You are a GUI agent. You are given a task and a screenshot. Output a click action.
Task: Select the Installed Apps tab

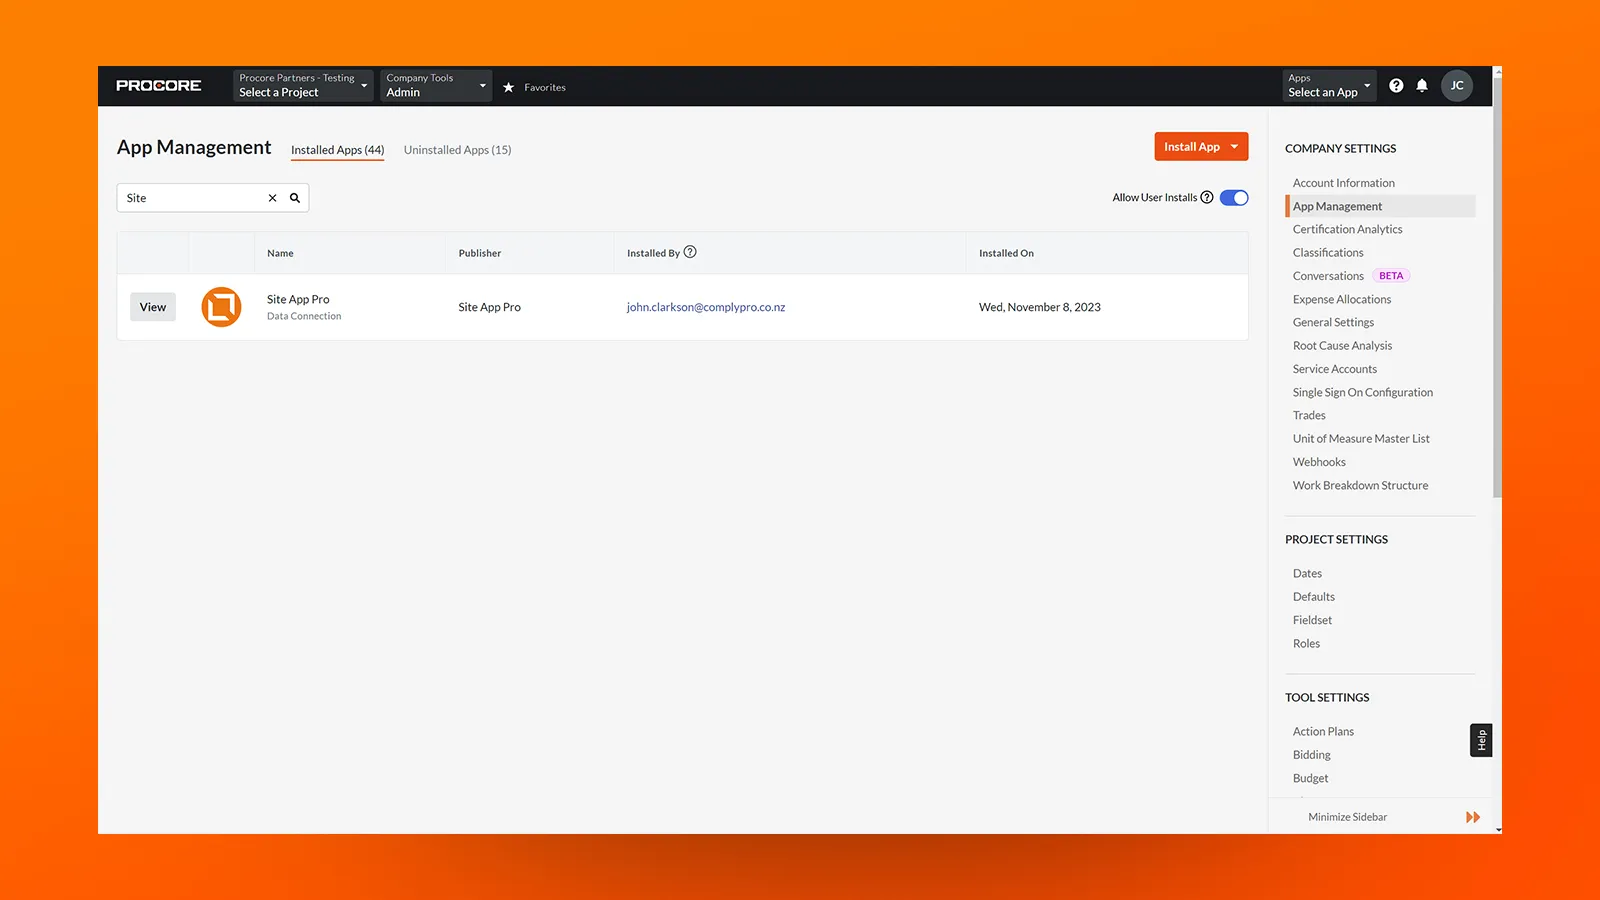(x=337, y=149)
